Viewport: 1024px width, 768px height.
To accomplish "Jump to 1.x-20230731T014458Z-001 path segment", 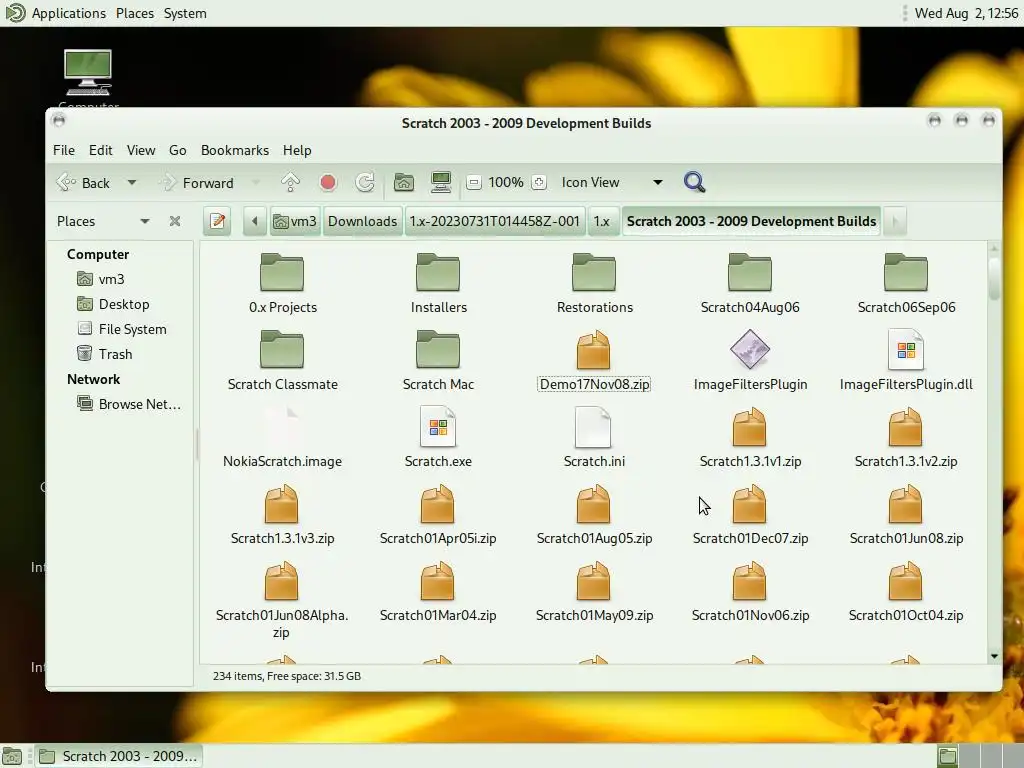I will click(494, 221).
